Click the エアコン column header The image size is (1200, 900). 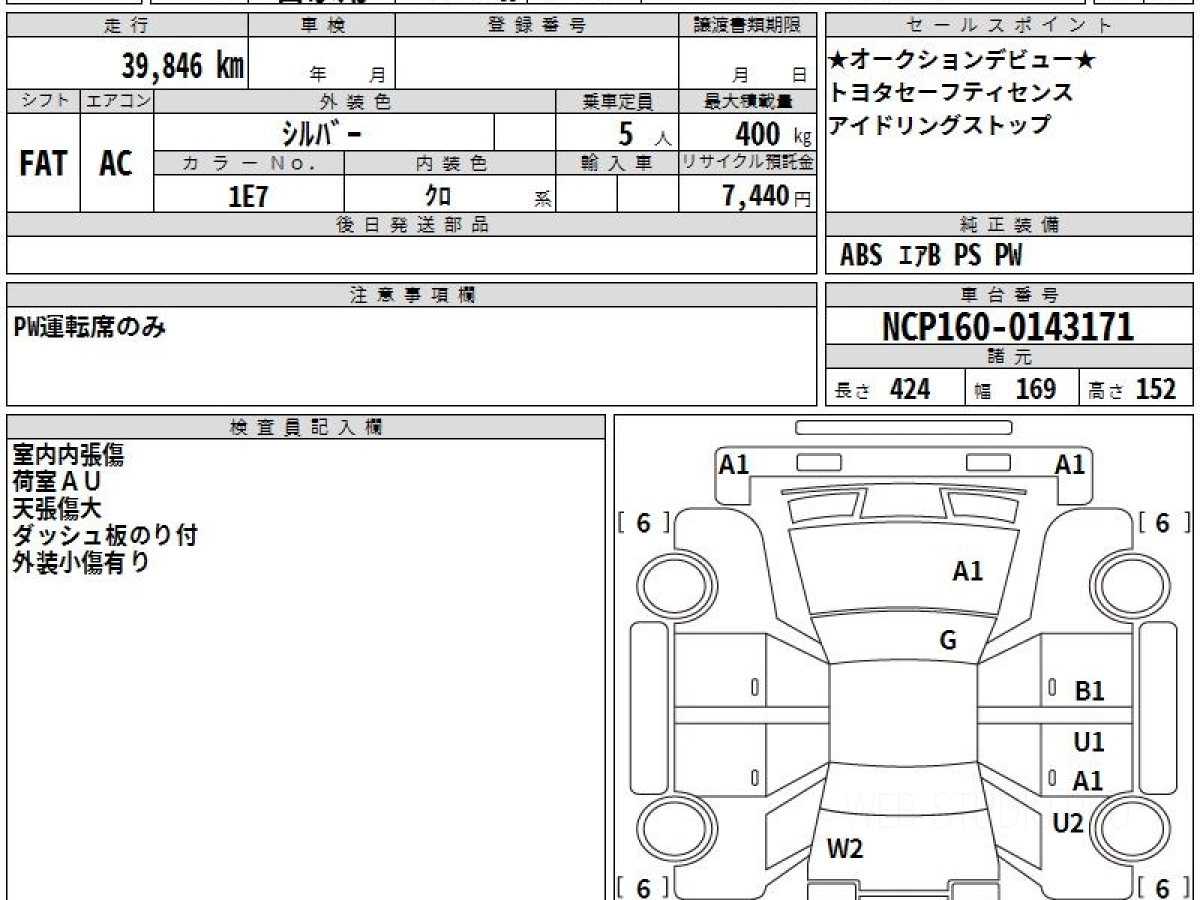click(x=117, y=101)
